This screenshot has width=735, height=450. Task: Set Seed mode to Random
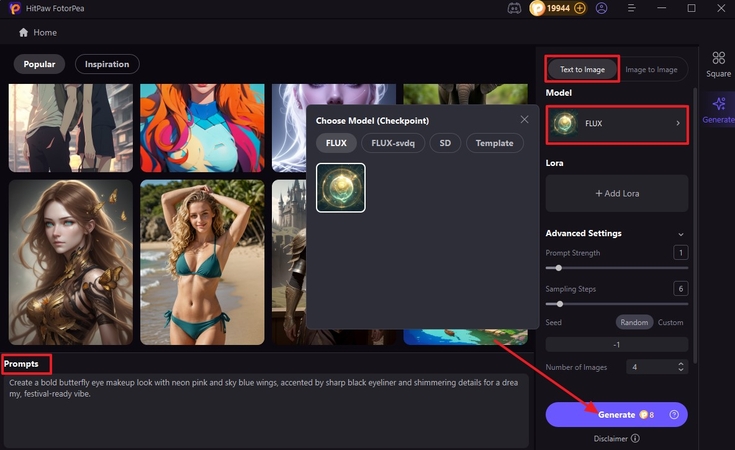coord(634,322)
